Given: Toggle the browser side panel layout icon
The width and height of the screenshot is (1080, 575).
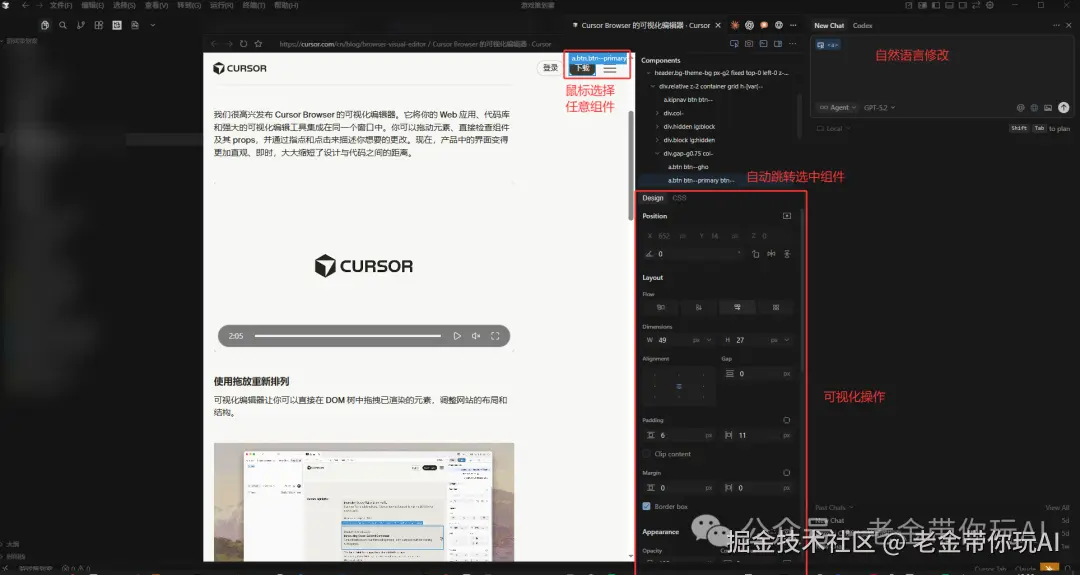Looking at the screenshot, I should 778,43.
